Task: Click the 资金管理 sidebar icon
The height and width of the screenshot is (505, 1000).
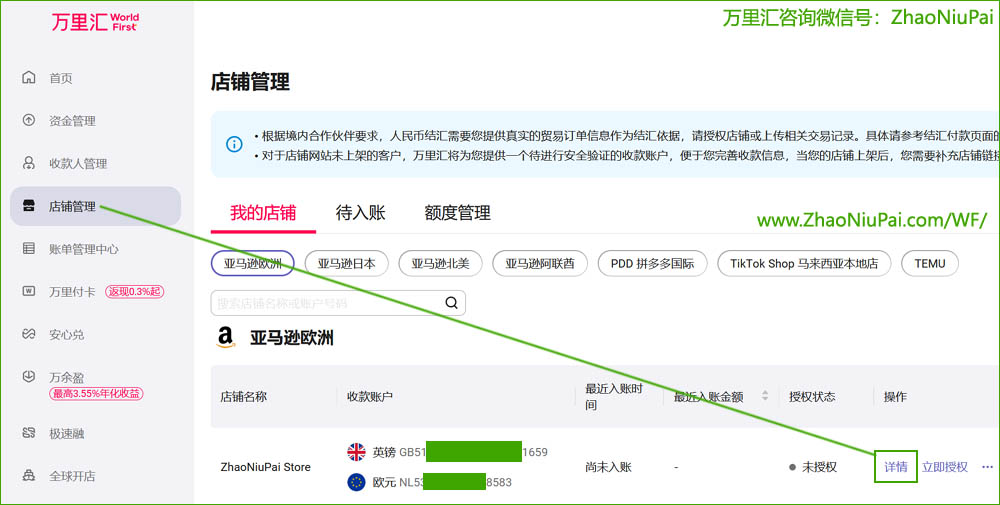Action: click(x=29, y=120)
